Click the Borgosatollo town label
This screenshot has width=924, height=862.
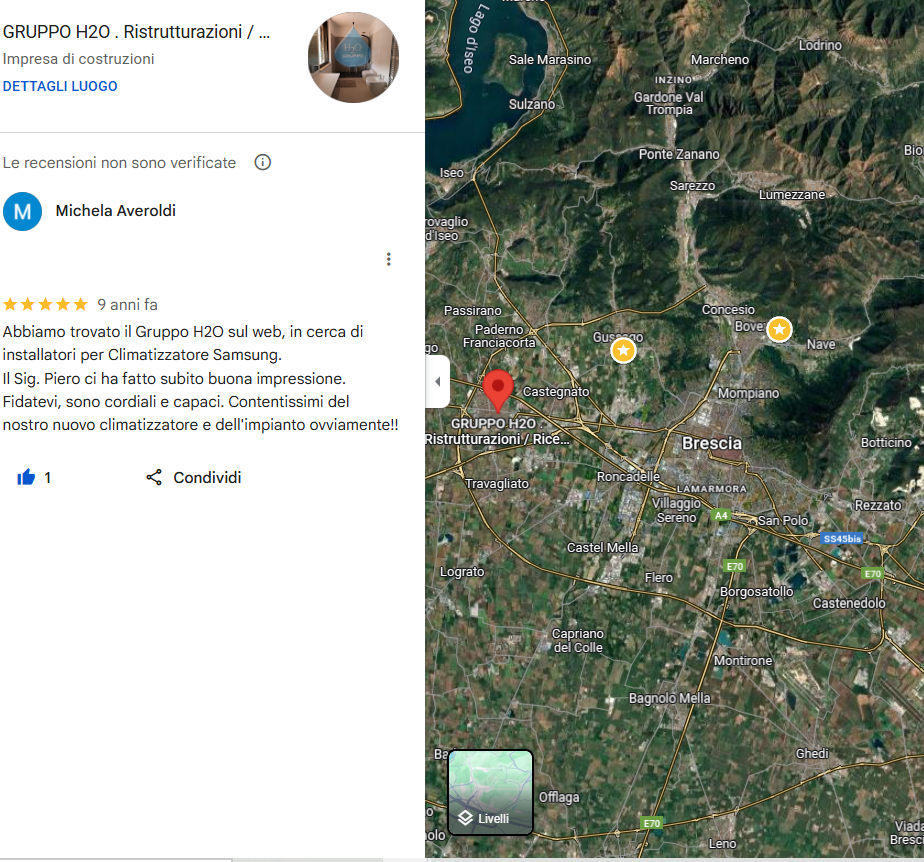[x=756, y=592]
